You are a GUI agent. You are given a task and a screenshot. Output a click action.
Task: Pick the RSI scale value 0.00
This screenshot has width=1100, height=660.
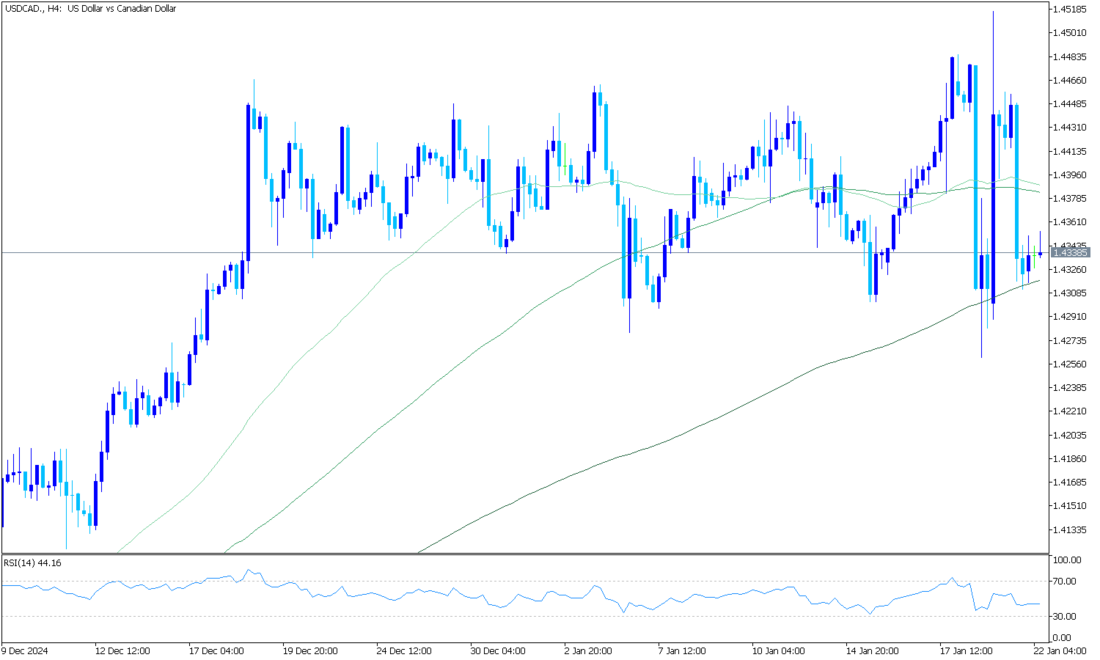point(1063,638)
